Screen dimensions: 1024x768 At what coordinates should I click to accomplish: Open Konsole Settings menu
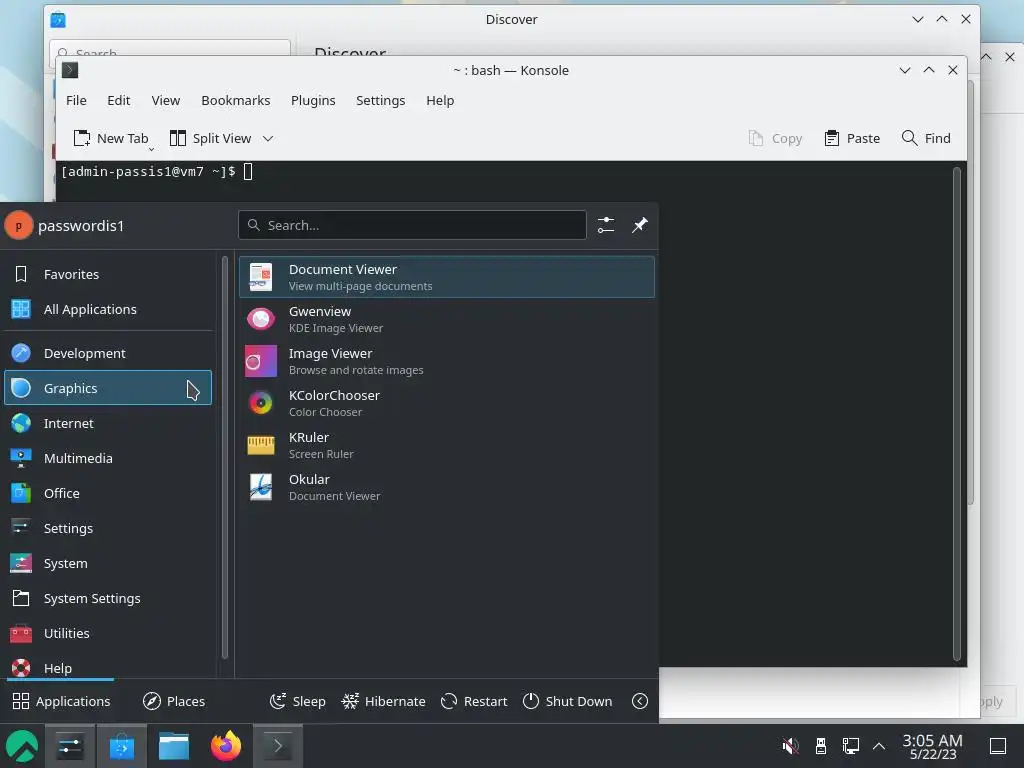click(x=381, y=101)
